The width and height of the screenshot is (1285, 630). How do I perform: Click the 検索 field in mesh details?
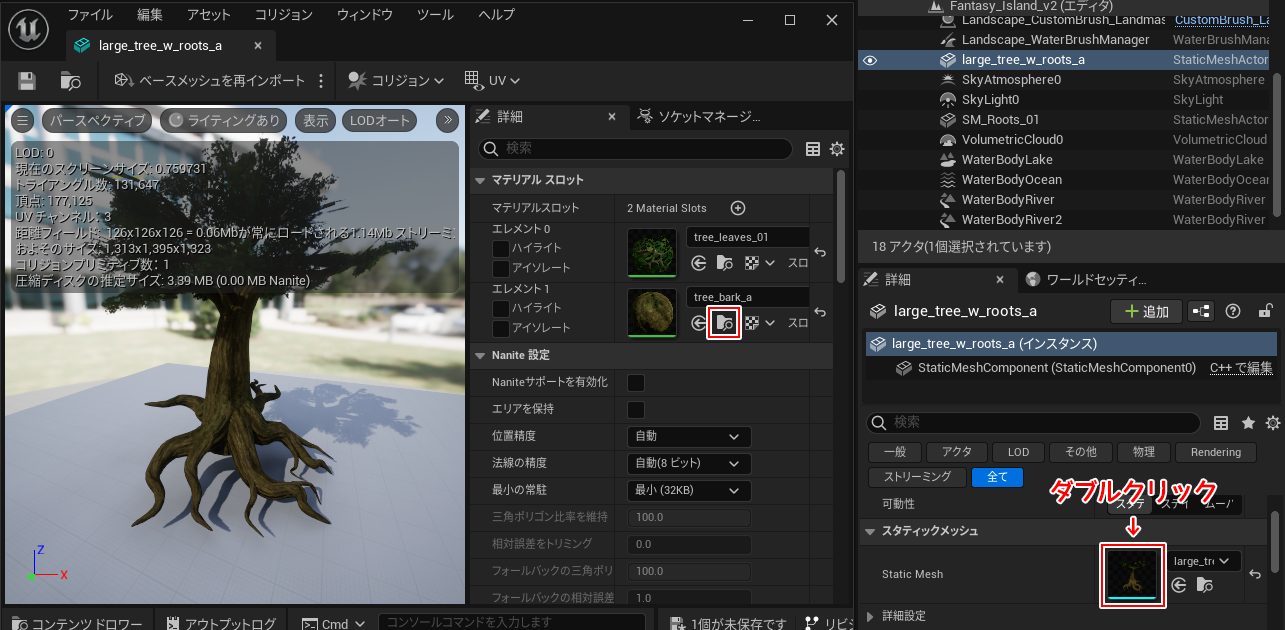640,149
